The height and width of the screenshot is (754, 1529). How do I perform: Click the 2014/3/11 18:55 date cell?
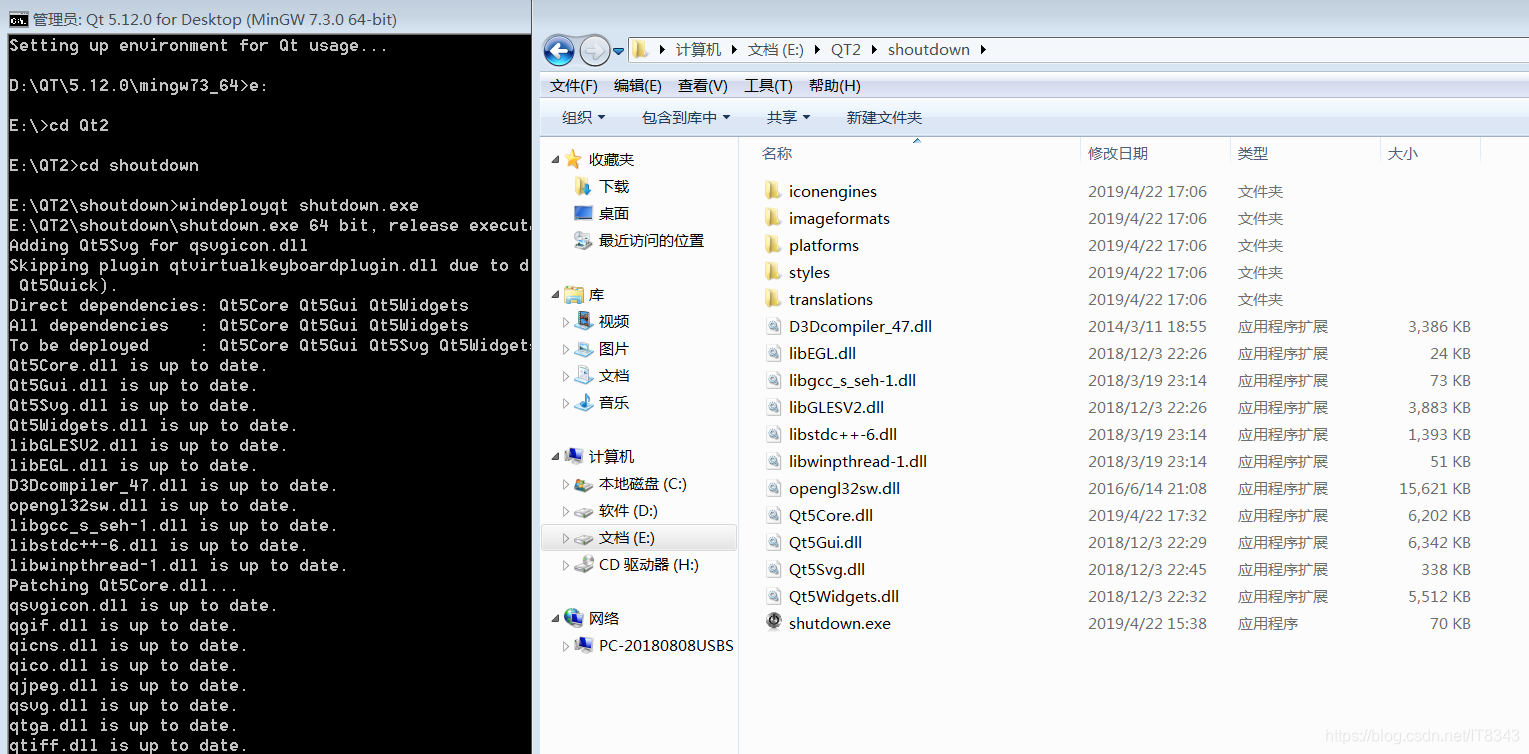[x=1147, y=326]
